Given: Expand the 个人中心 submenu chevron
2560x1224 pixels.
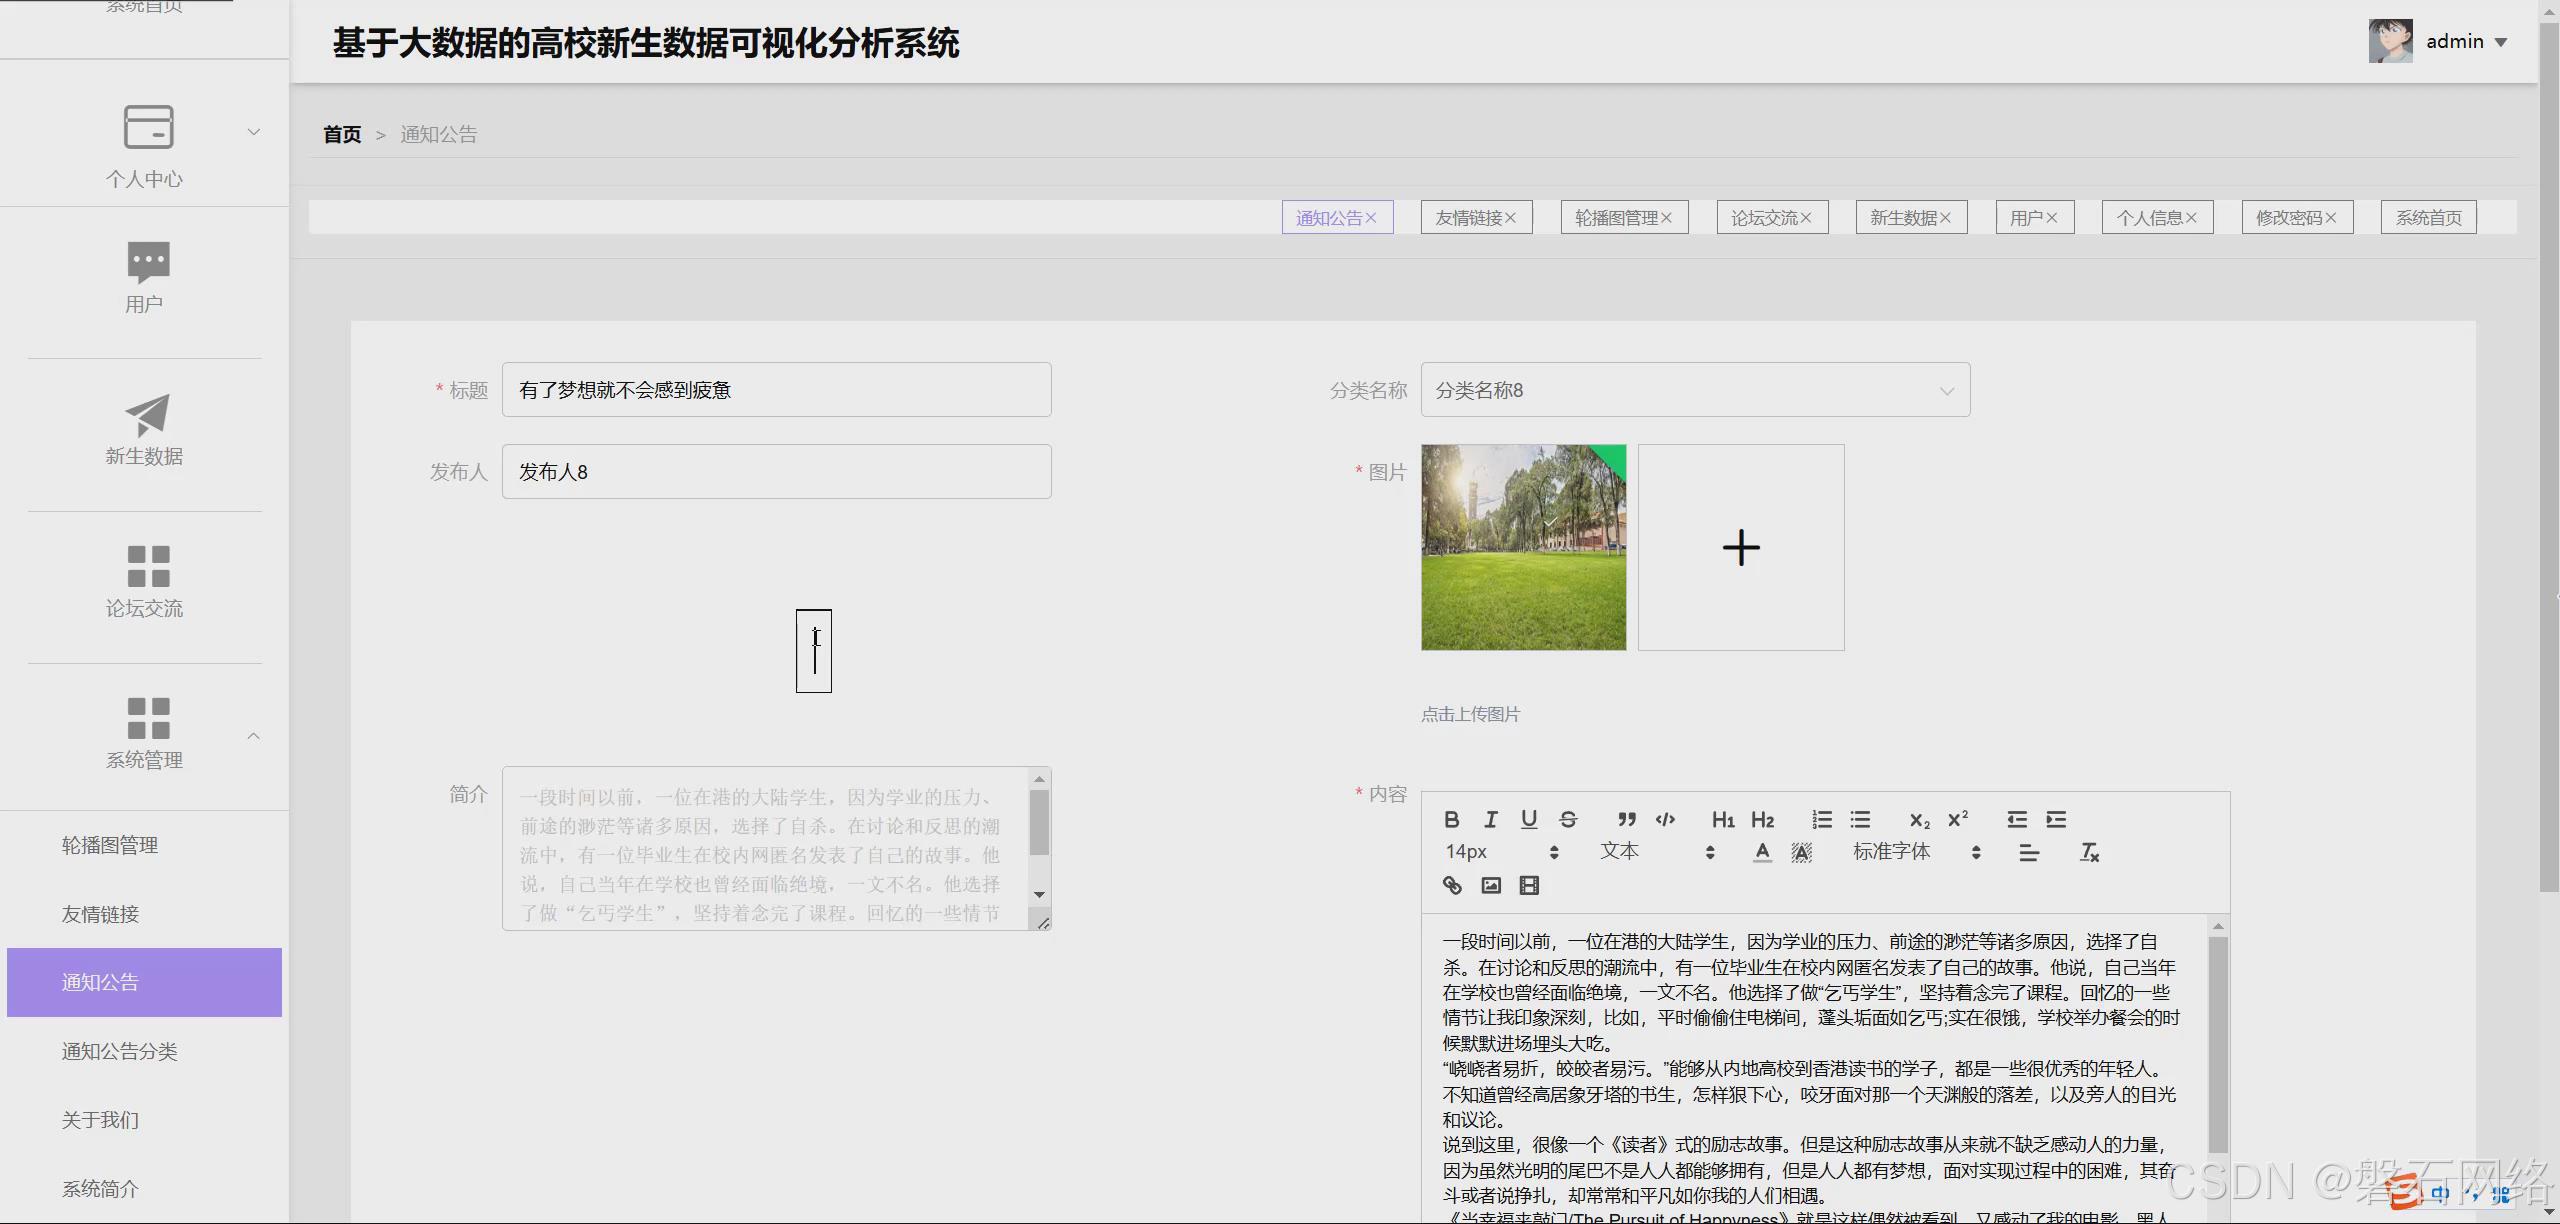Looking at the screenshot, I should (x=254, y=132).
